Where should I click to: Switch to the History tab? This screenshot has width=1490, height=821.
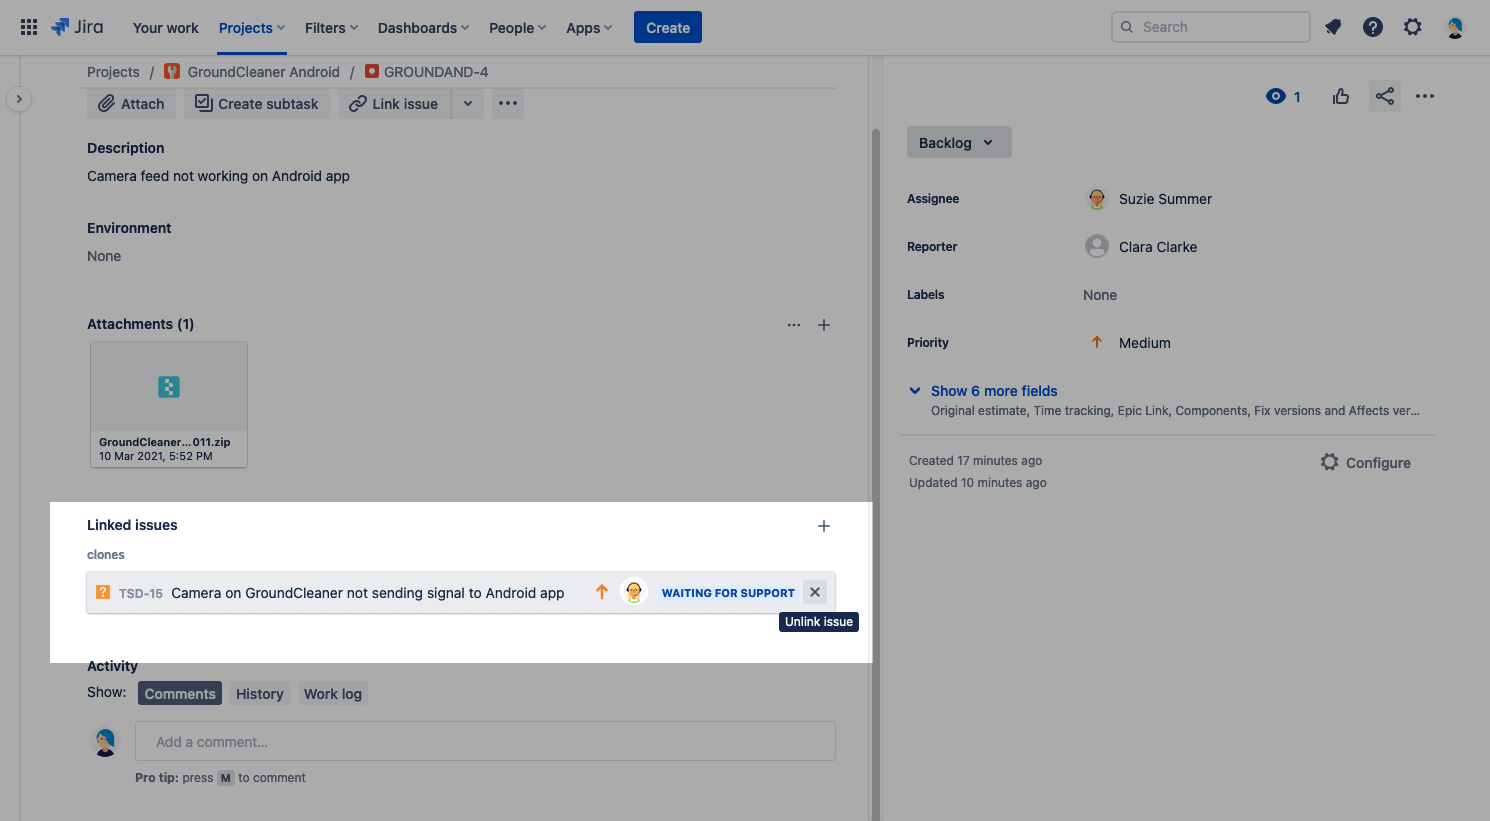[259, 694]
